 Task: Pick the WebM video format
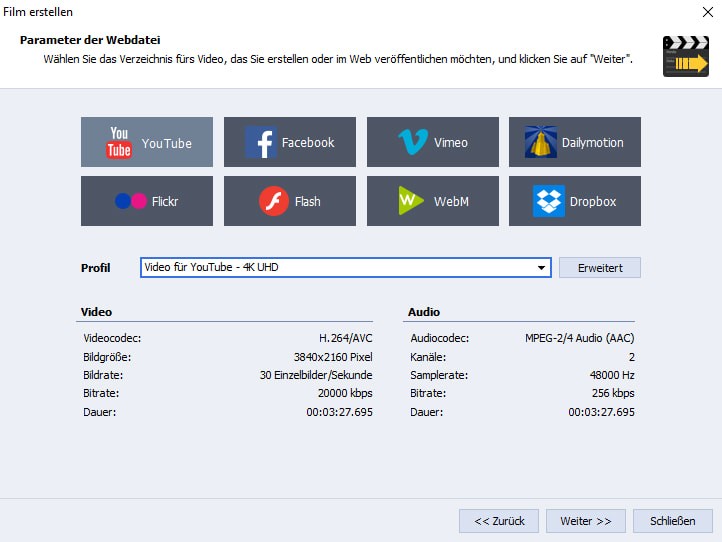point(433,202)
